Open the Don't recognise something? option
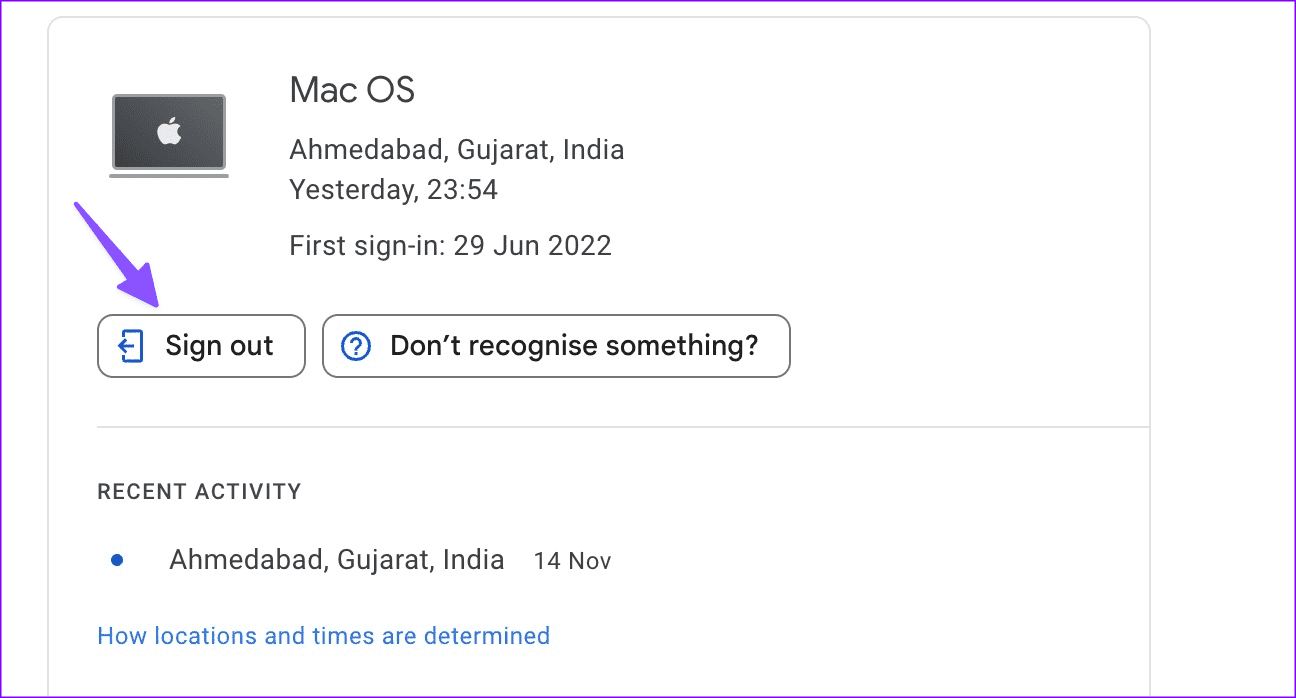Screen dimensions: 1296x698 (556, 347)
